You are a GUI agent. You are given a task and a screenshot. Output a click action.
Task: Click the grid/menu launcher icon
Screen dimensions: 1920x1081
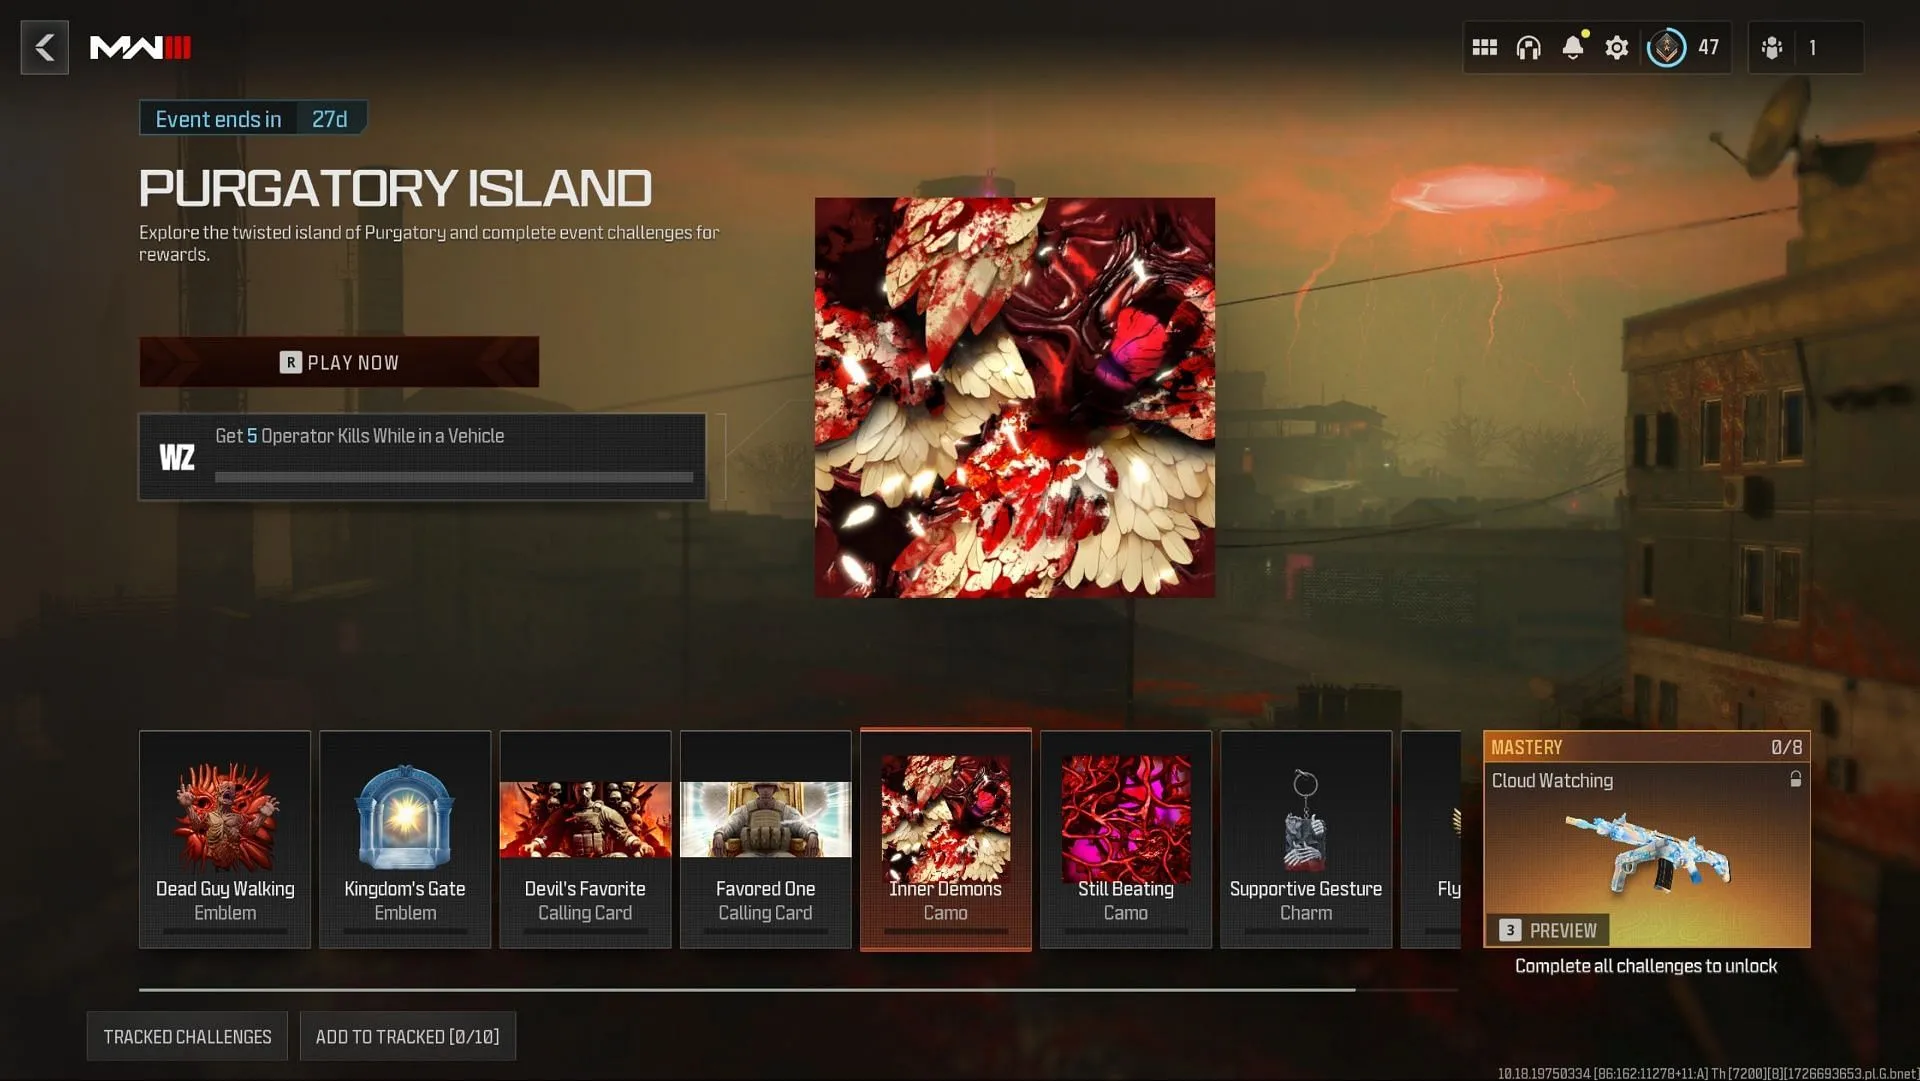tap(1484, 47)
